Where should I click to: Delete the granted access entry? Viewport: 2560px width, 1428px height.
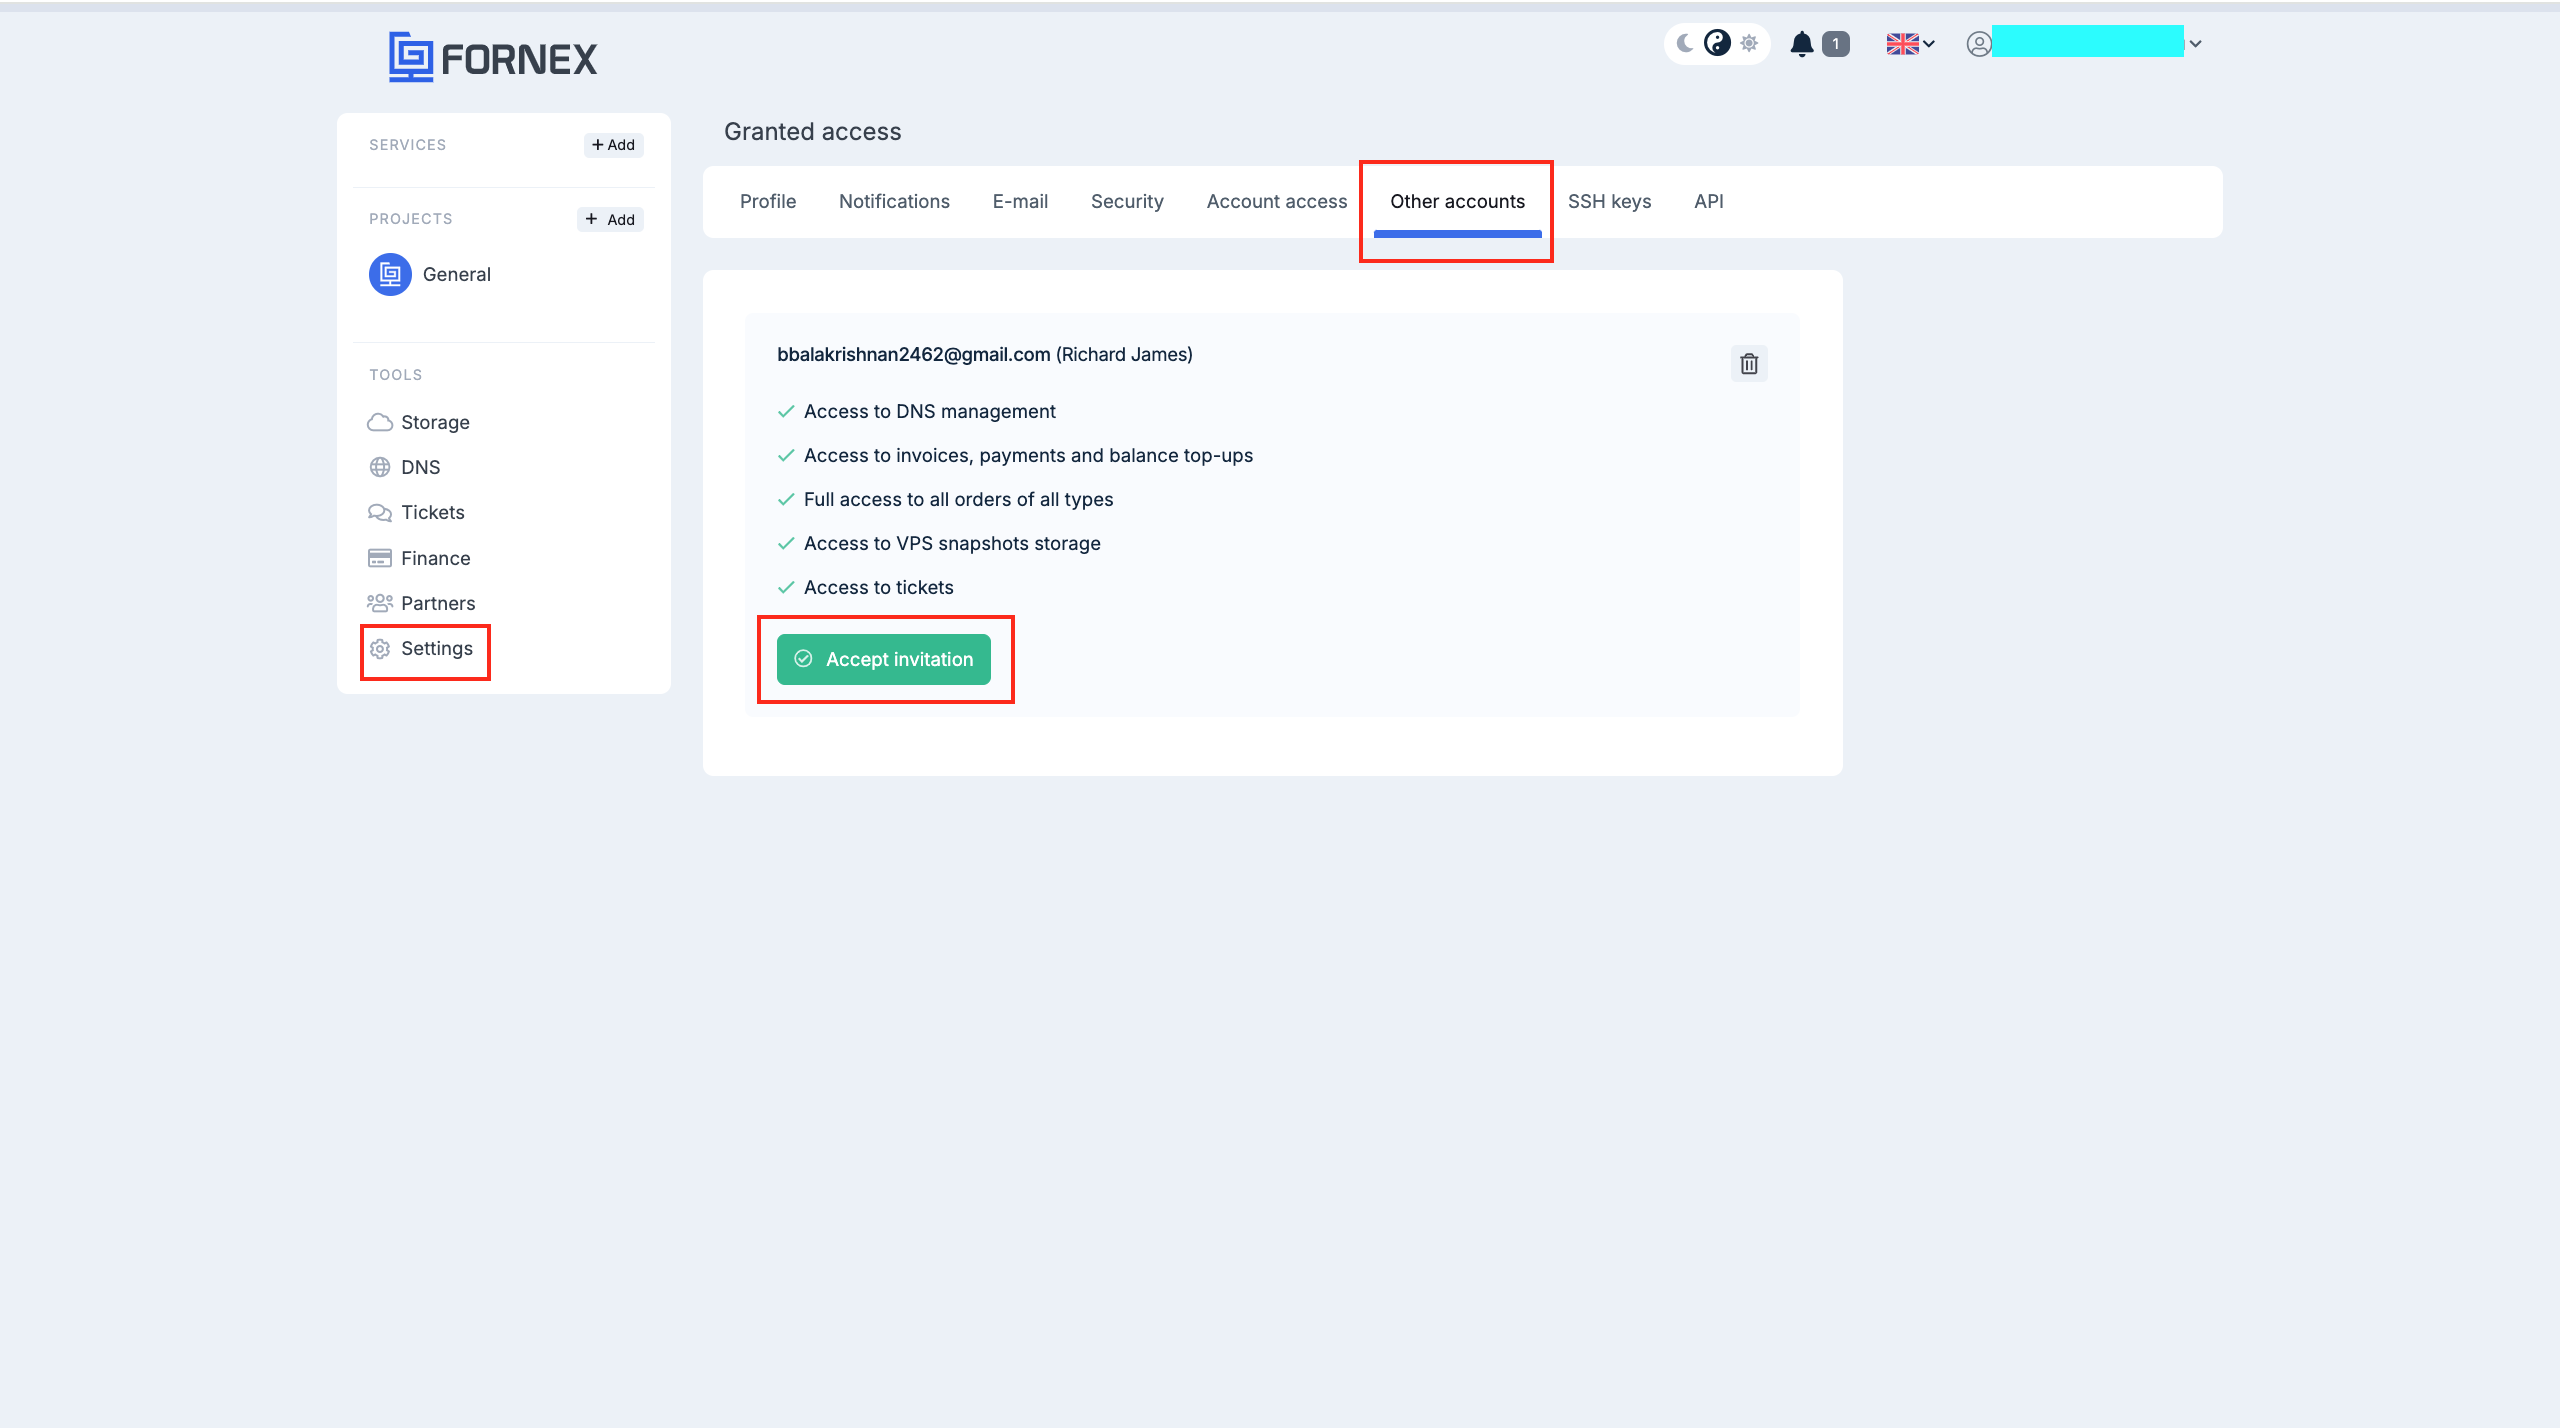[x=1748, y=362]
